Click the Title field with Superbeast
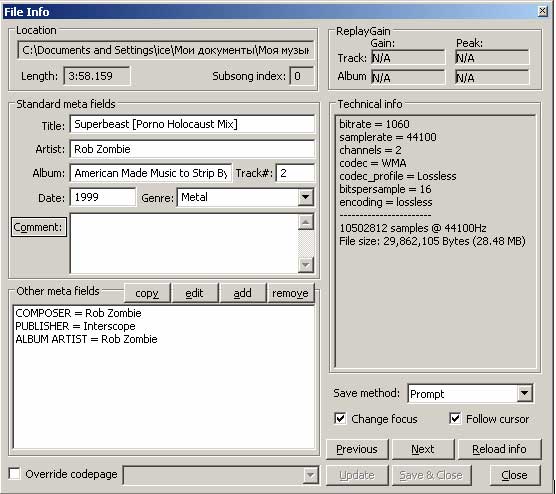Image resolution: width=556 pixels, height=494 pixels. click(192, 124)
